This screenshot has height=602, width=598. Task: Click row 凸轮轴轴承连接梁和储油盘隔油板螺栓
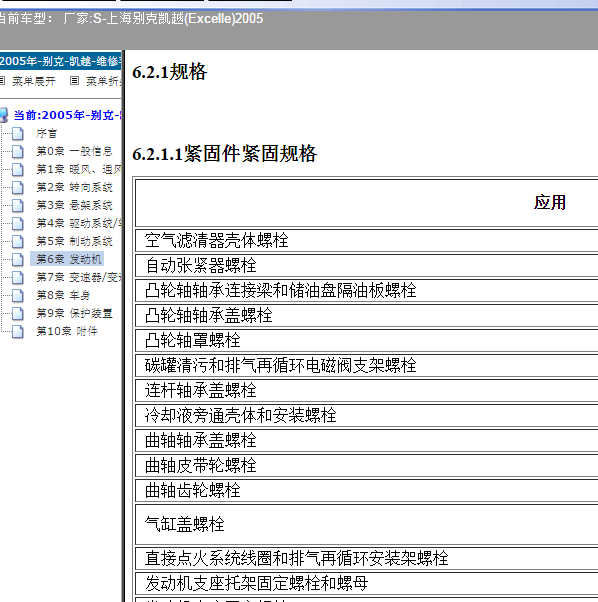click(x=367, y=291)
